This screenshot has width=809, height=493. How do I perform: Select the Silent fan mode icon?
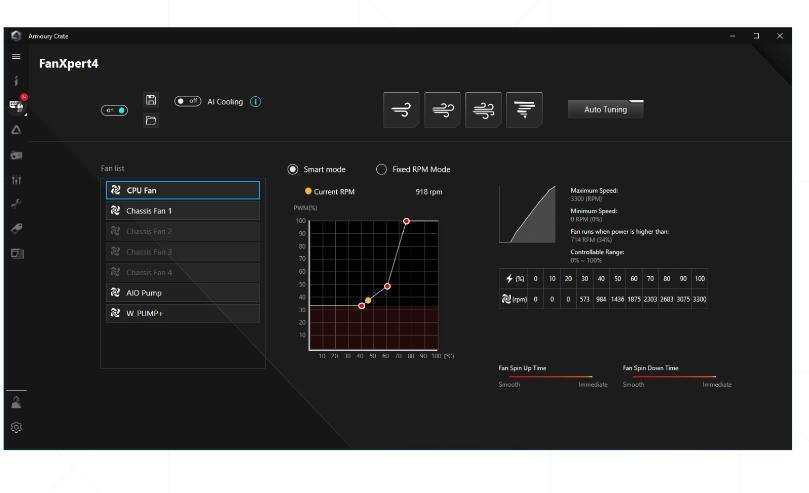(x=401, y=109)
